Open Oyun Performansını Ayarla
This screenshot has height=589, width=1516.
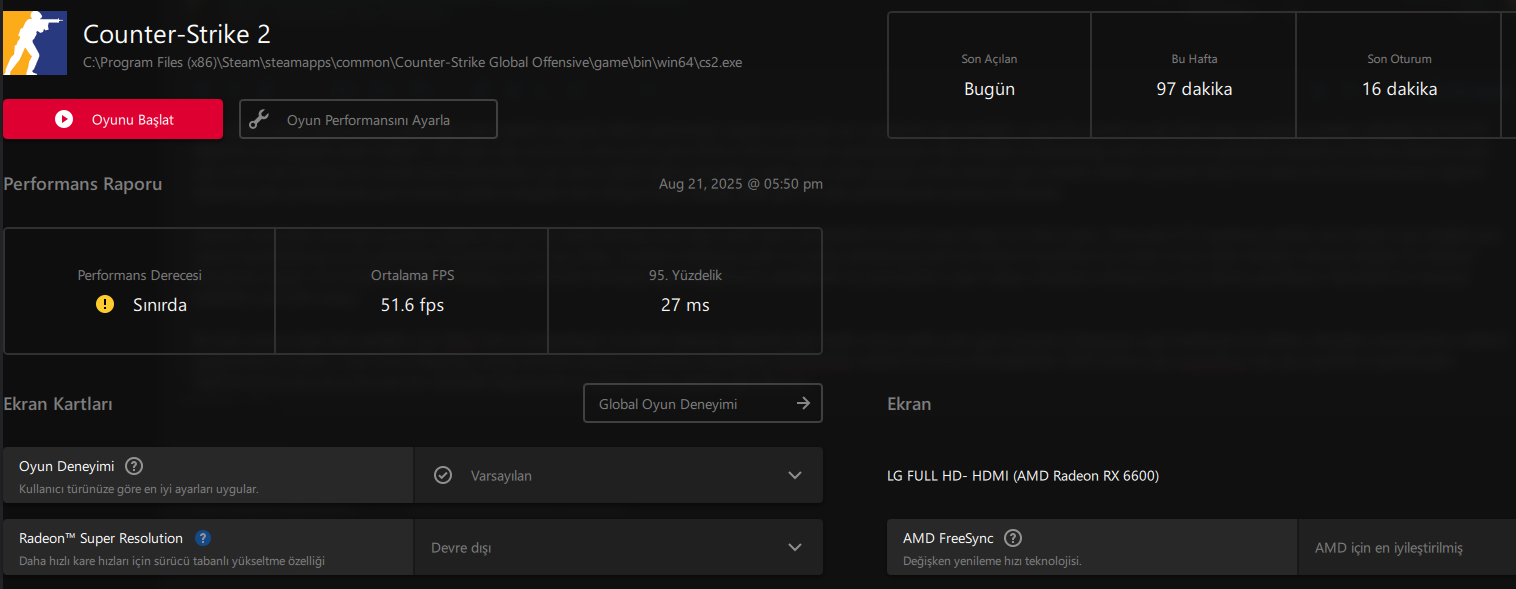click(368, 119)
